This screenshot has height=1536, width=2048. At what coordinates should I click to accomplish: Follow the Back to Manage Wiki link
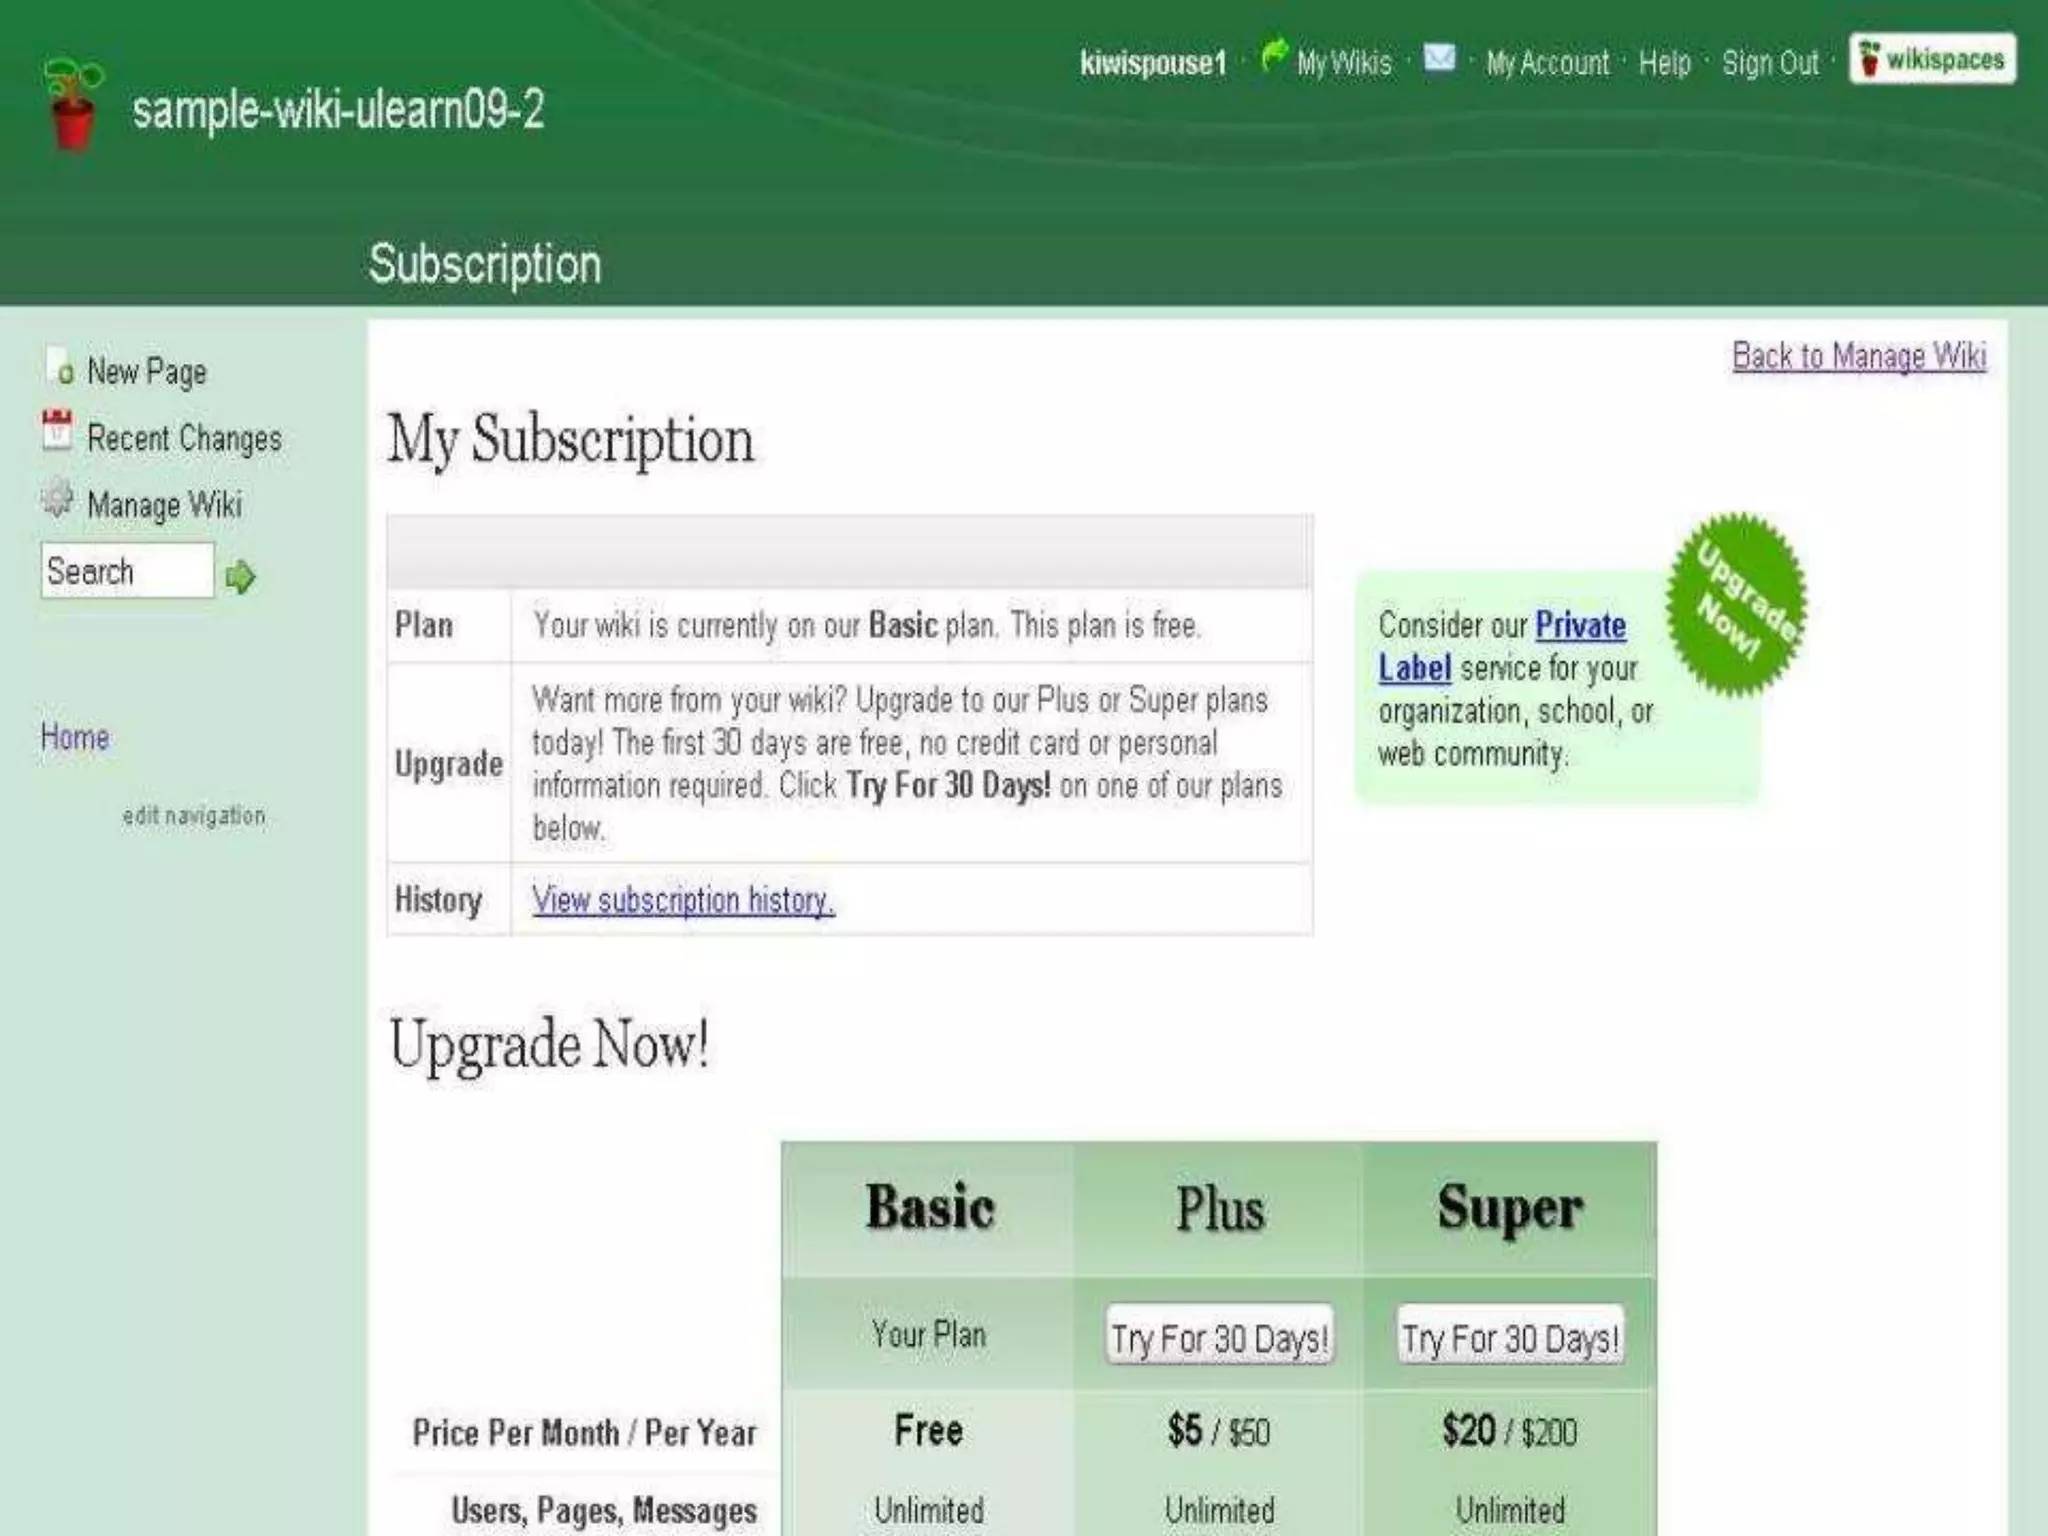click(x=1858, y=356)
